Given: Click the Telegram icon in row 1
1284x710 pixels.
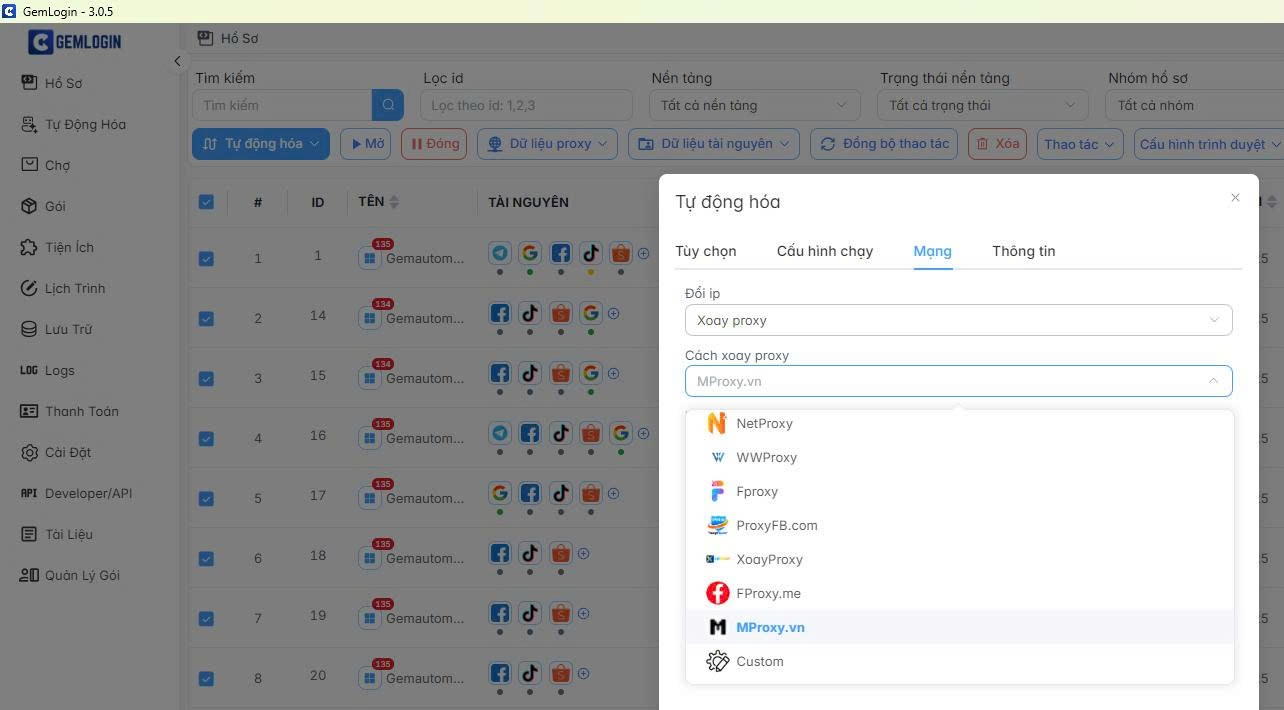Looking at the screenshot, I should [500, 253].
